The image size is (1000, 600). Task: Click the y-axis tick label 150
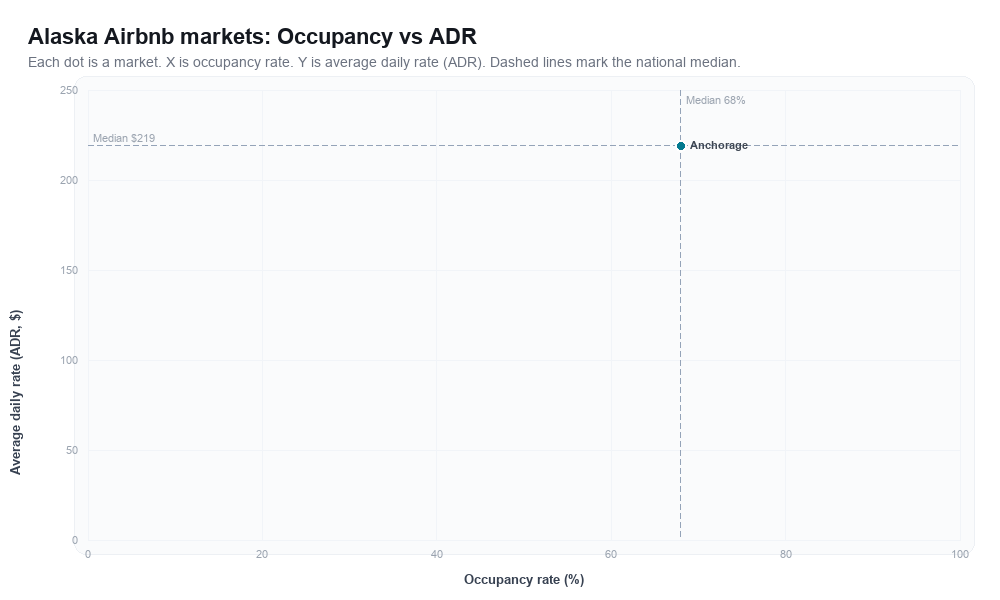(x=69, y=270)
